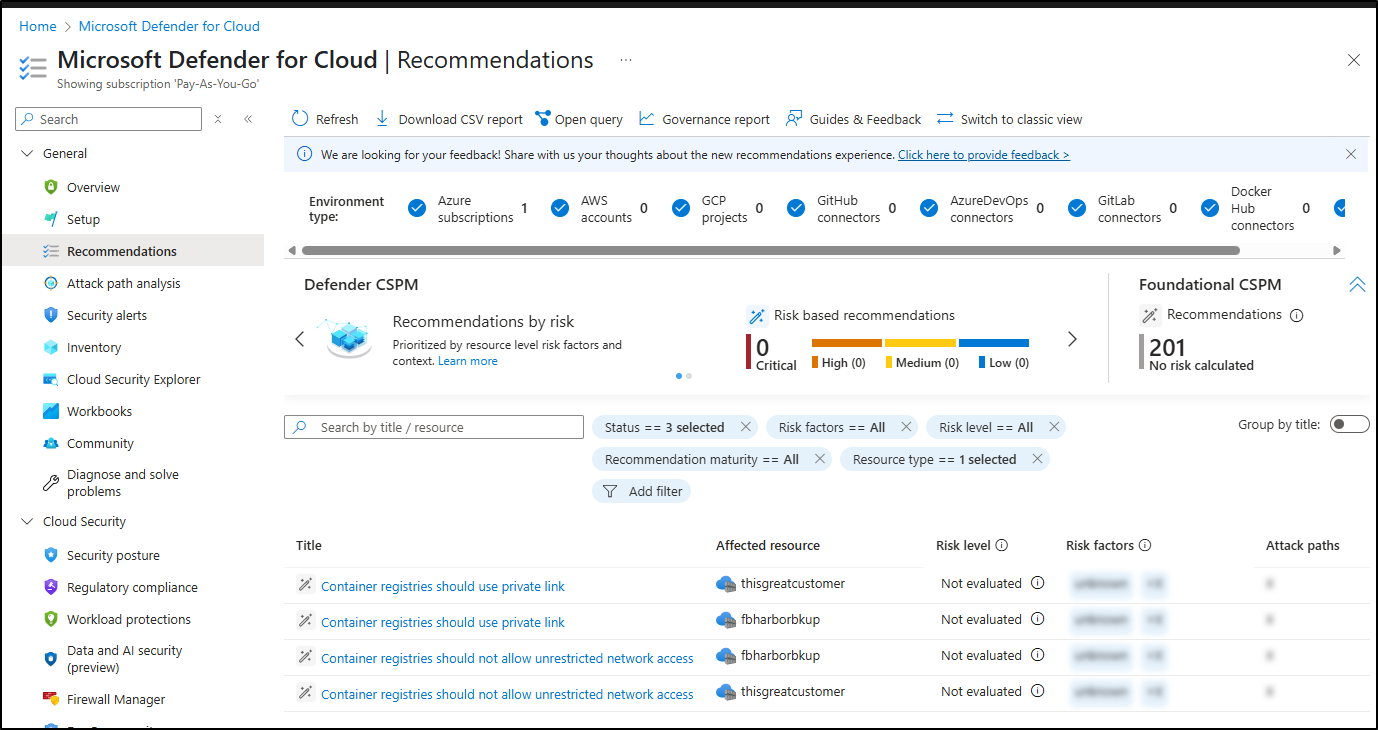The height and width of the screenshot is (730, 1378).
Task: Uncheck the GCP projects environment filter
Action: click(681, 208)
